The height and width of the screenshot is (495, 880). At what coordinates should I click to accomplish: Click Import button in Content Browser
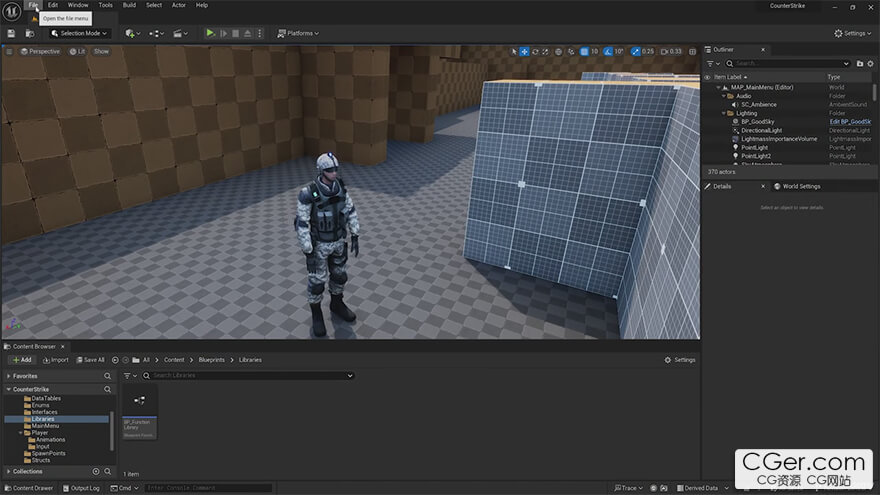tap(56, 360)
